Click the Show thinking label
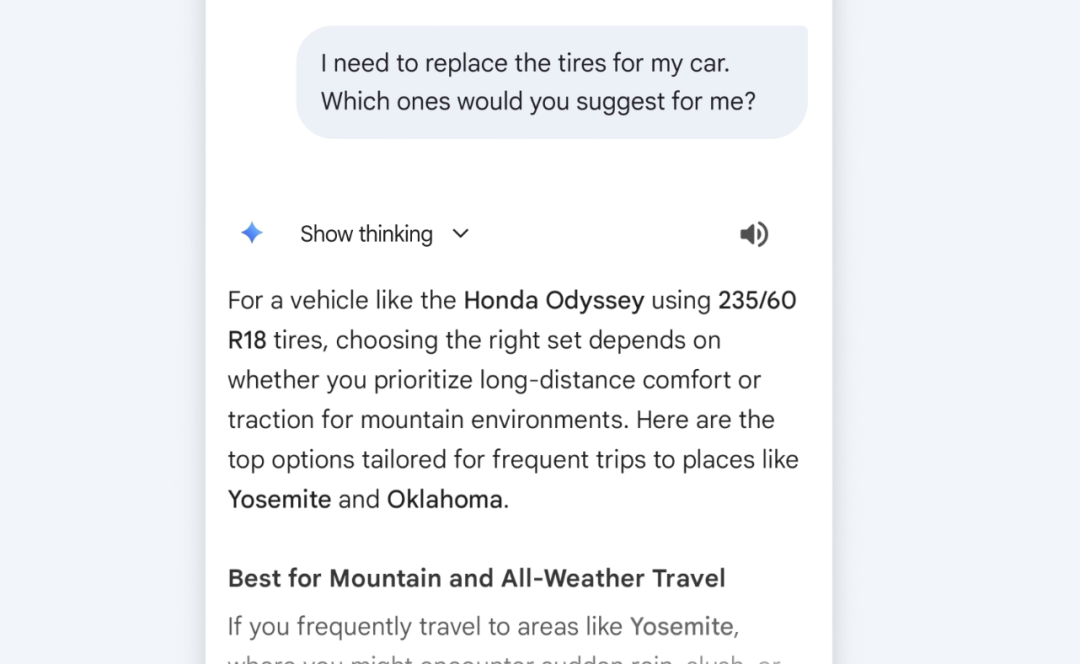The height and width of the screenshot is (664, 1080). [x=366, y=234]
